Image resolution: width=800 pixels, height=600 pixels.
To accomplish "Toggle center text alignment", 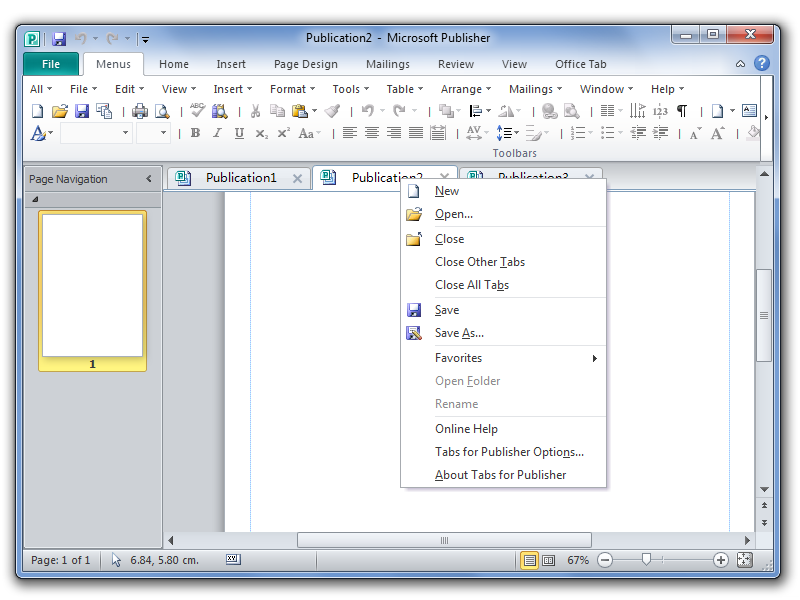I will (372, 133).
